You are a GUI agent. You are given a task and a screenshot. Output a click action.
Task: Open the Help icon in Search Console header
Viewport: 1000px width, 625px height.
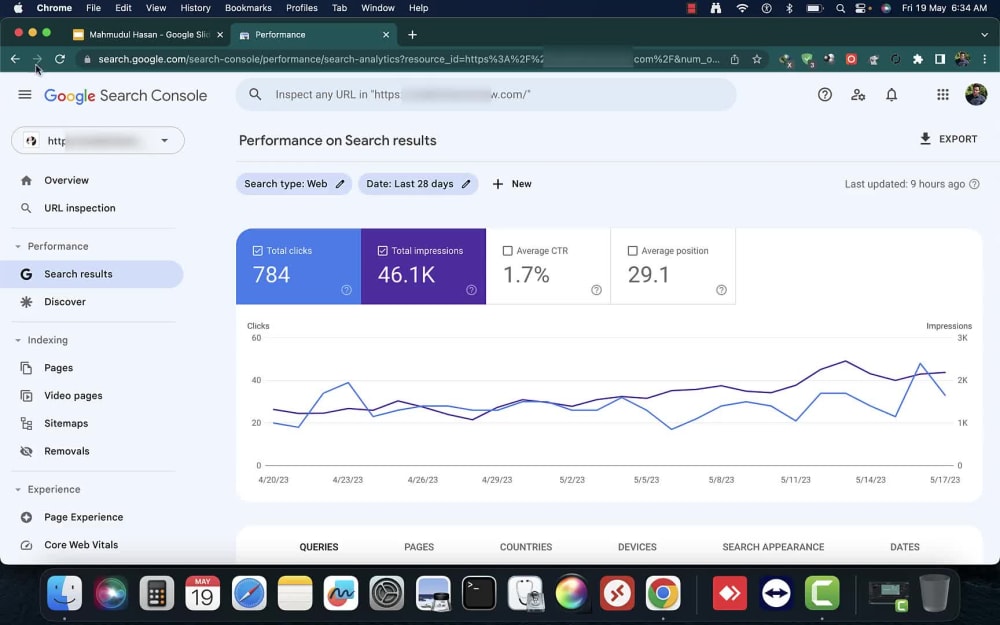click(x=825, y=95)
